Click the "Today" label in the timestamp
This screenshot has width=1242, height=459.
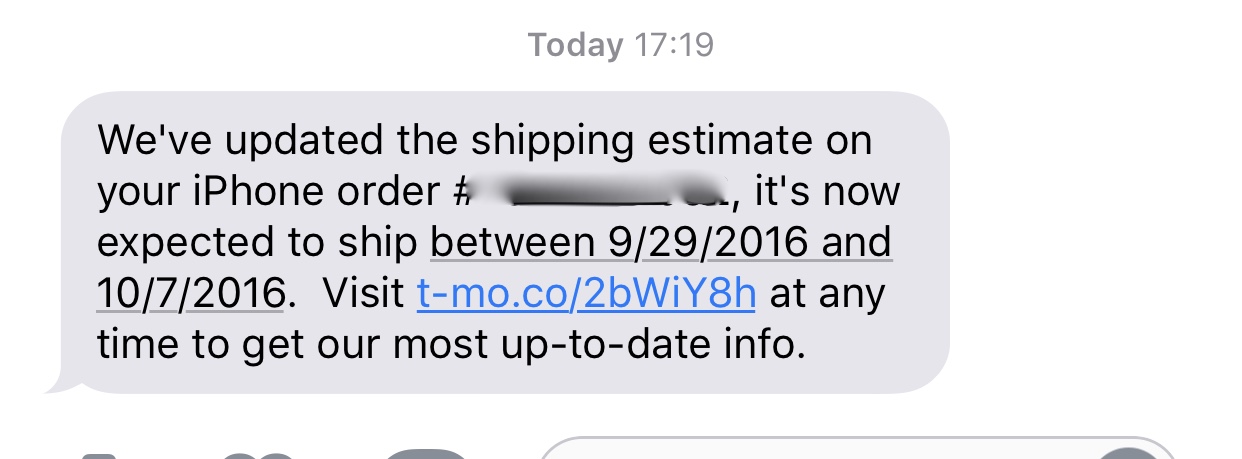tap(576, 45)
